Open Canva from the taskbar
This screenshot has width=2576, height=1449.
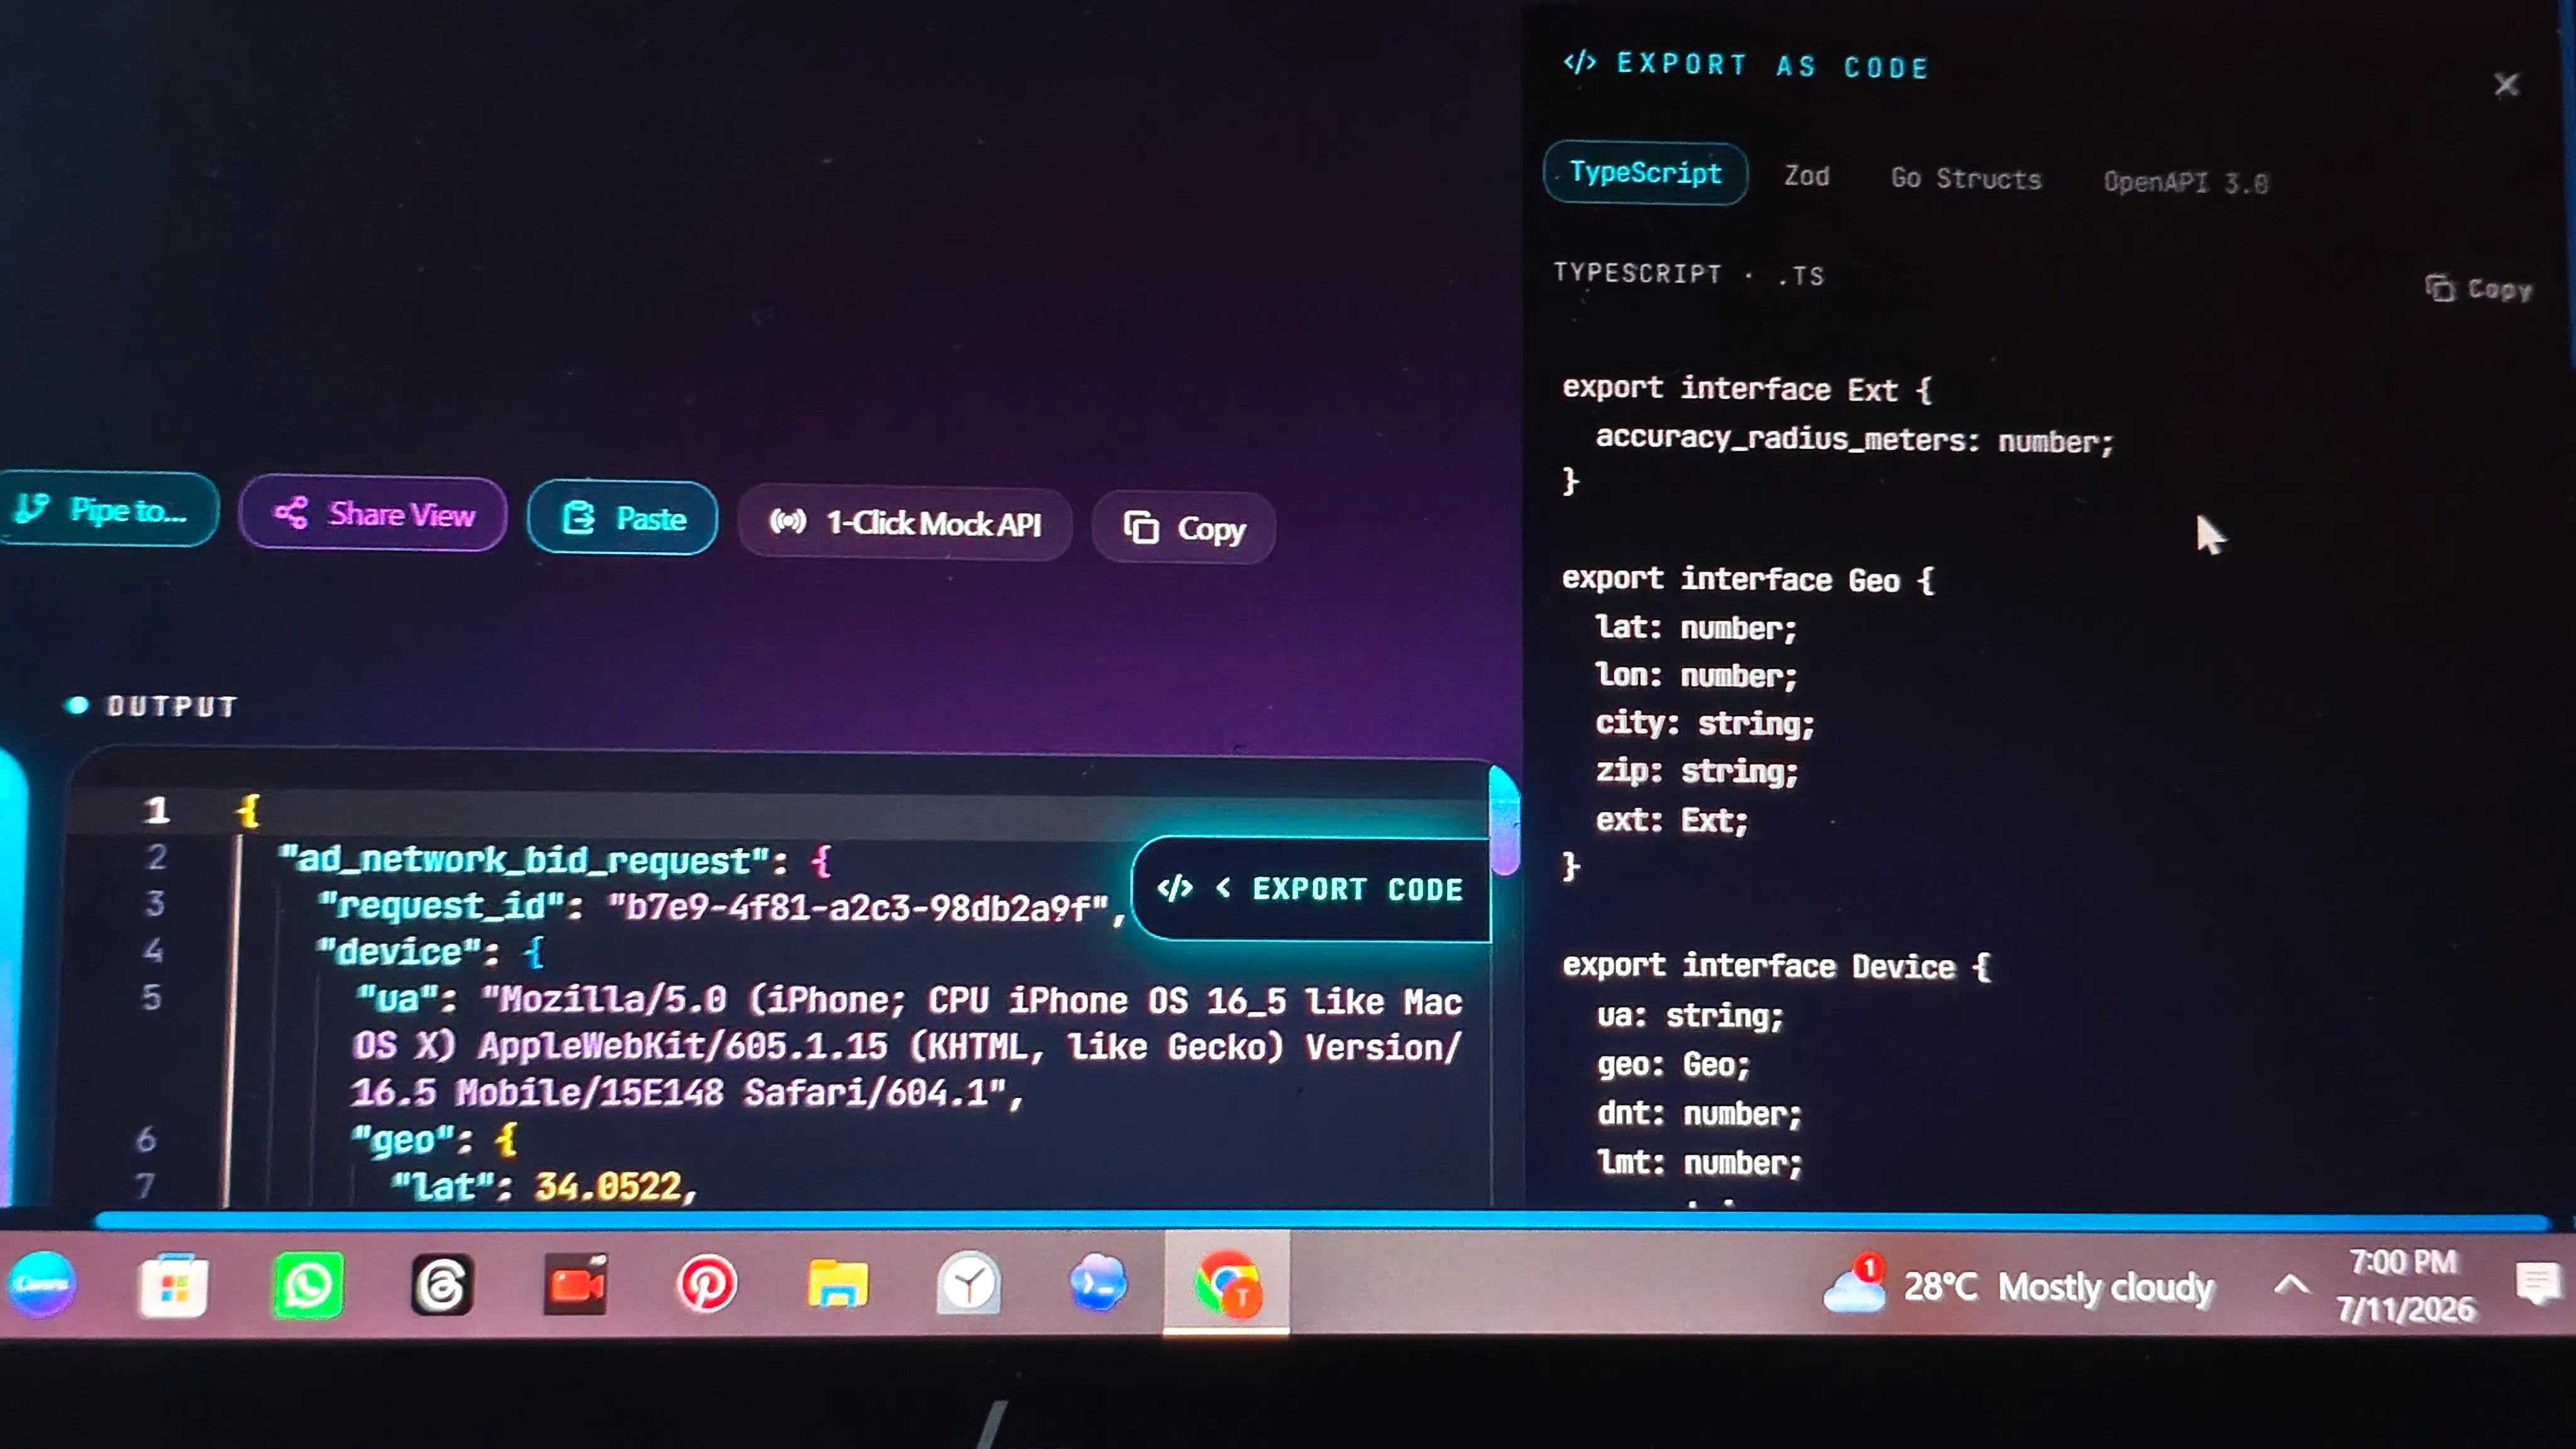42,1284
